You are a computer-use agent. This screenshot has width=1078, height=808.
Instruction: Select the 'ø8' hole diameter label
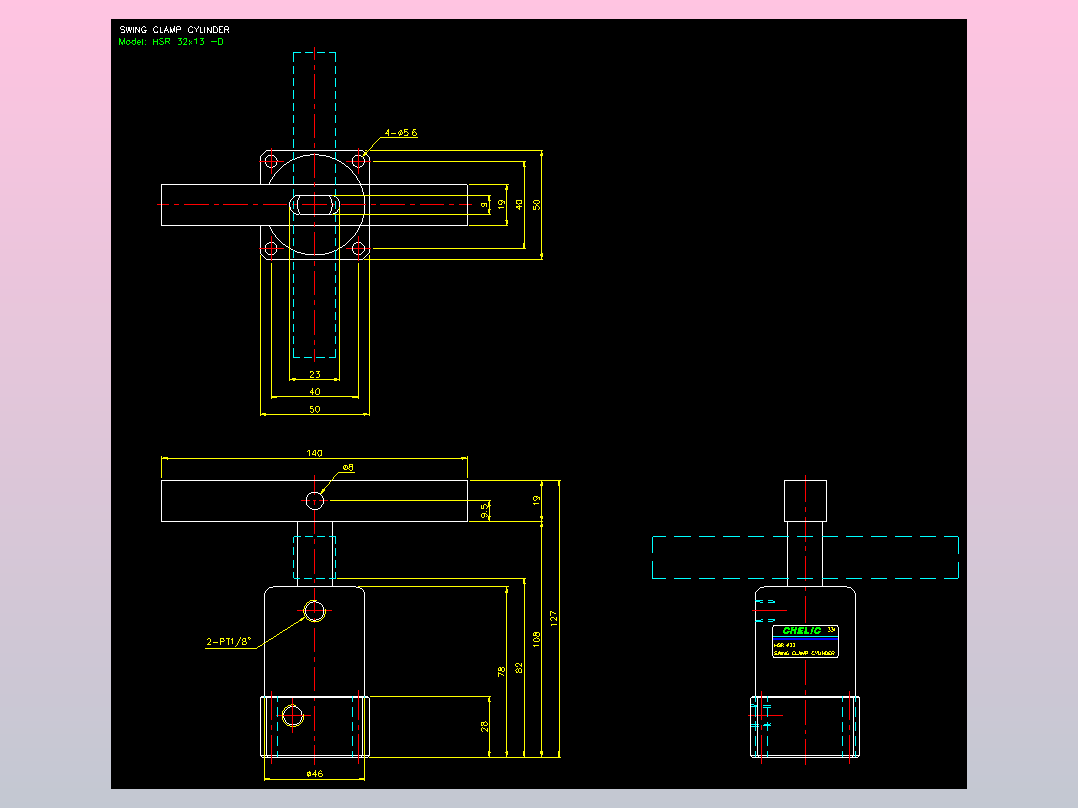pyautogui.click(x=348, y=468)
